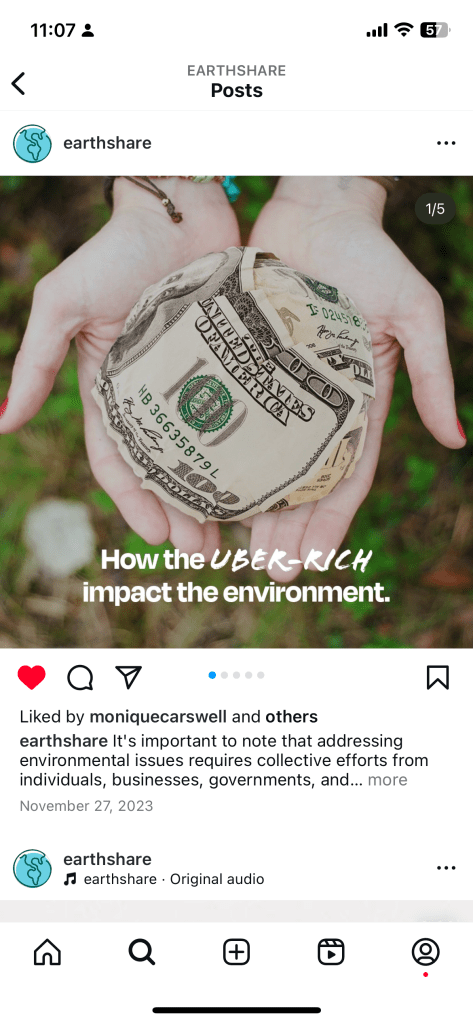Open the moniquecarswell profile link
The height and width of the screenshot is (1023, 473).
[x=158, y=717]
